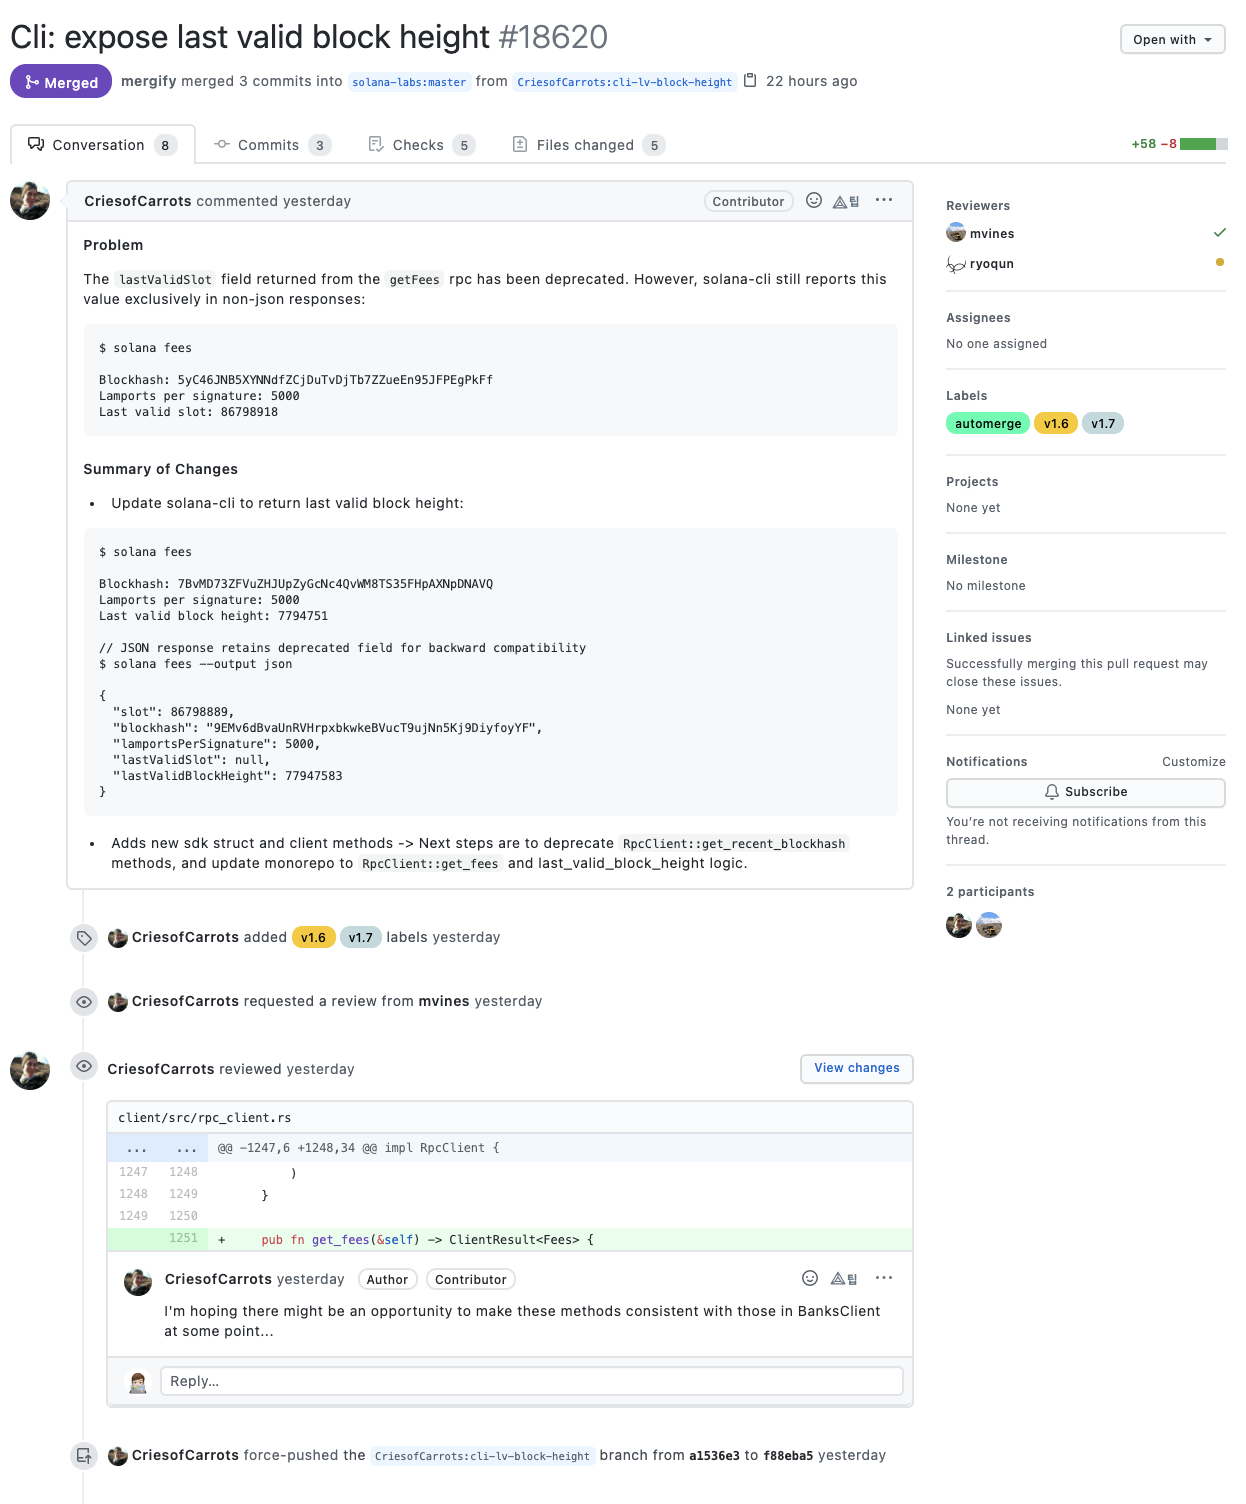Open three-dot menu on first comment
1246x1504 pixels.
point(884,200)
